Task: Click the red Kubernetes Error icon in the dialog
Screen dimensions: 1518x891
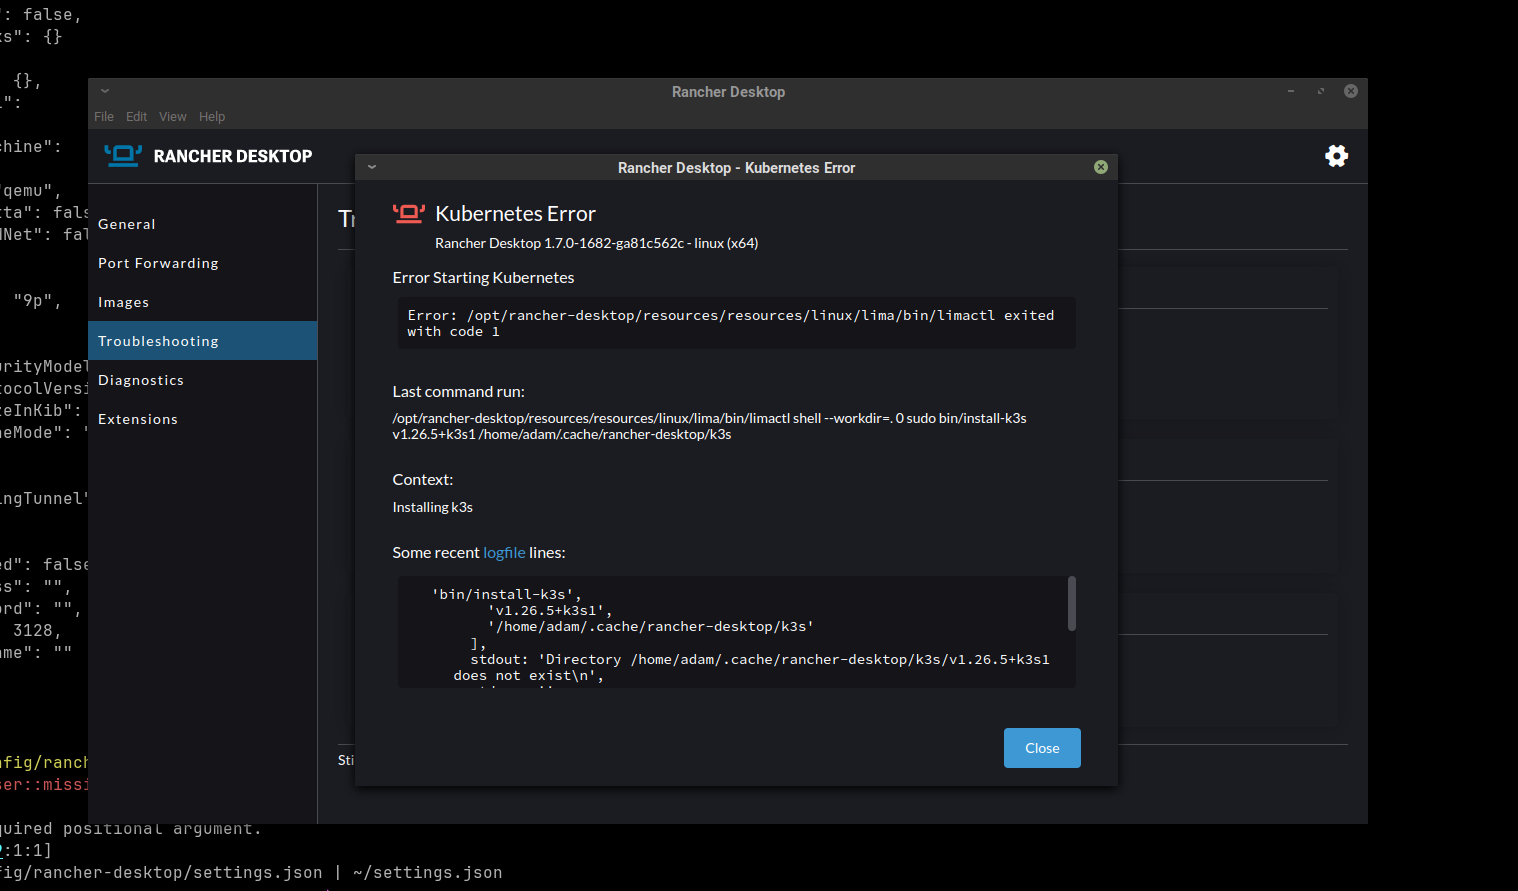Action: 407,212
